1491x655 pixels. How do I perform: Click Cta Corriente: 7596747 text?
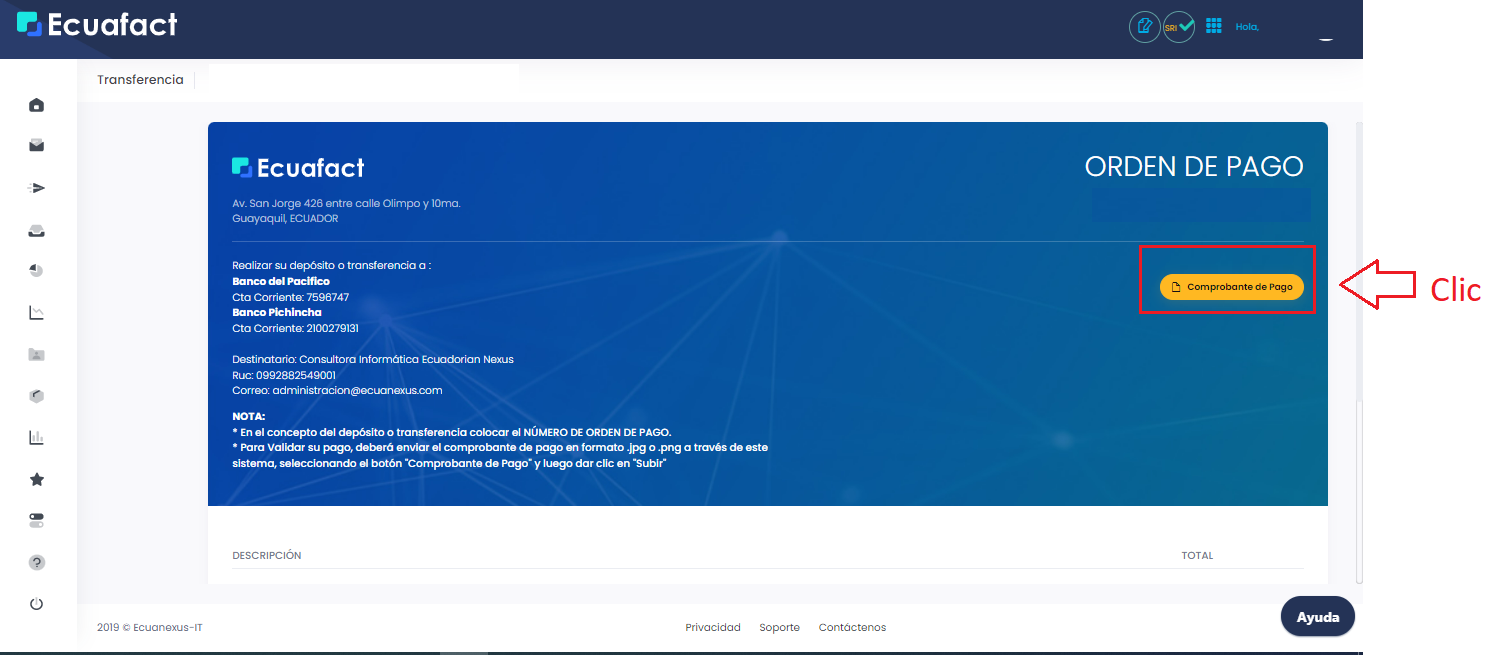click(290, 297)
